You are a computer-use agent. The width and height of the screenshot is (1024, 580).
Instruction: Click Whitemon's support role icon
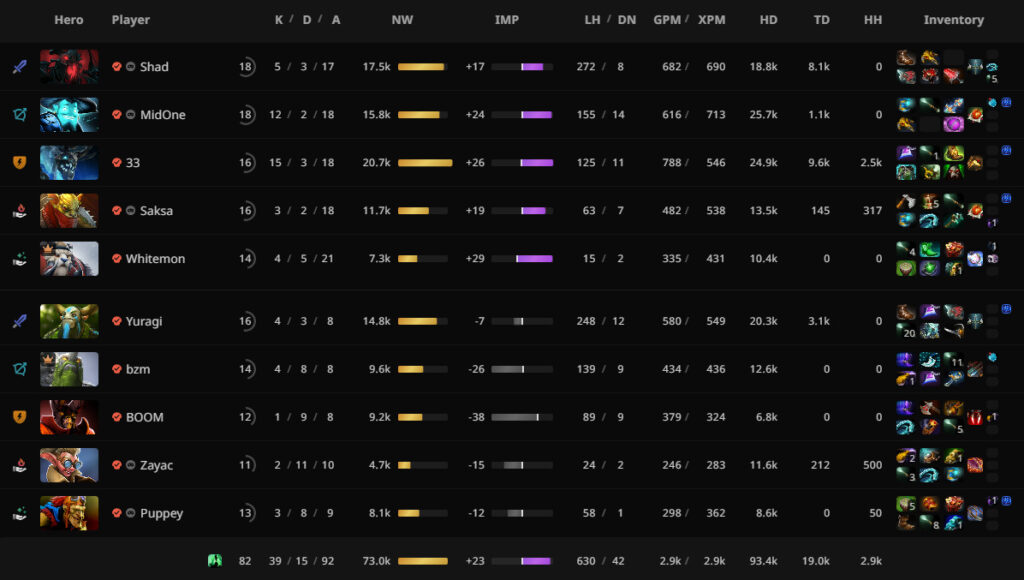point(19,259)
